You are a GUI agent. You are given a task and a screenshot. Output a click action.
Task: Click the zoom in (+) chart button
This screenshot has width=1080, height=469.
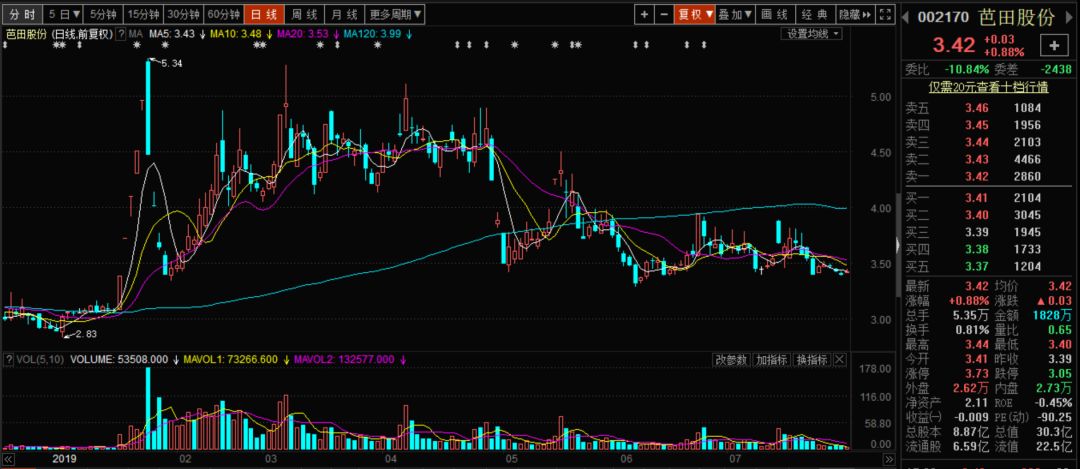coord(644,14)
